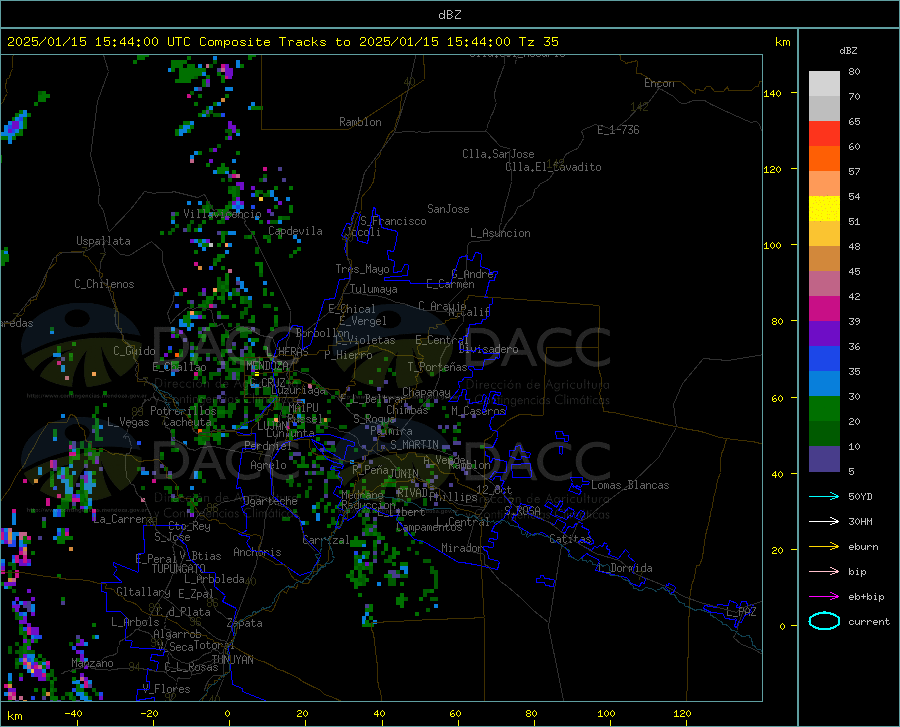
Task: Click the 0 tick on the vertical km axis
Action: coord(782,626)
